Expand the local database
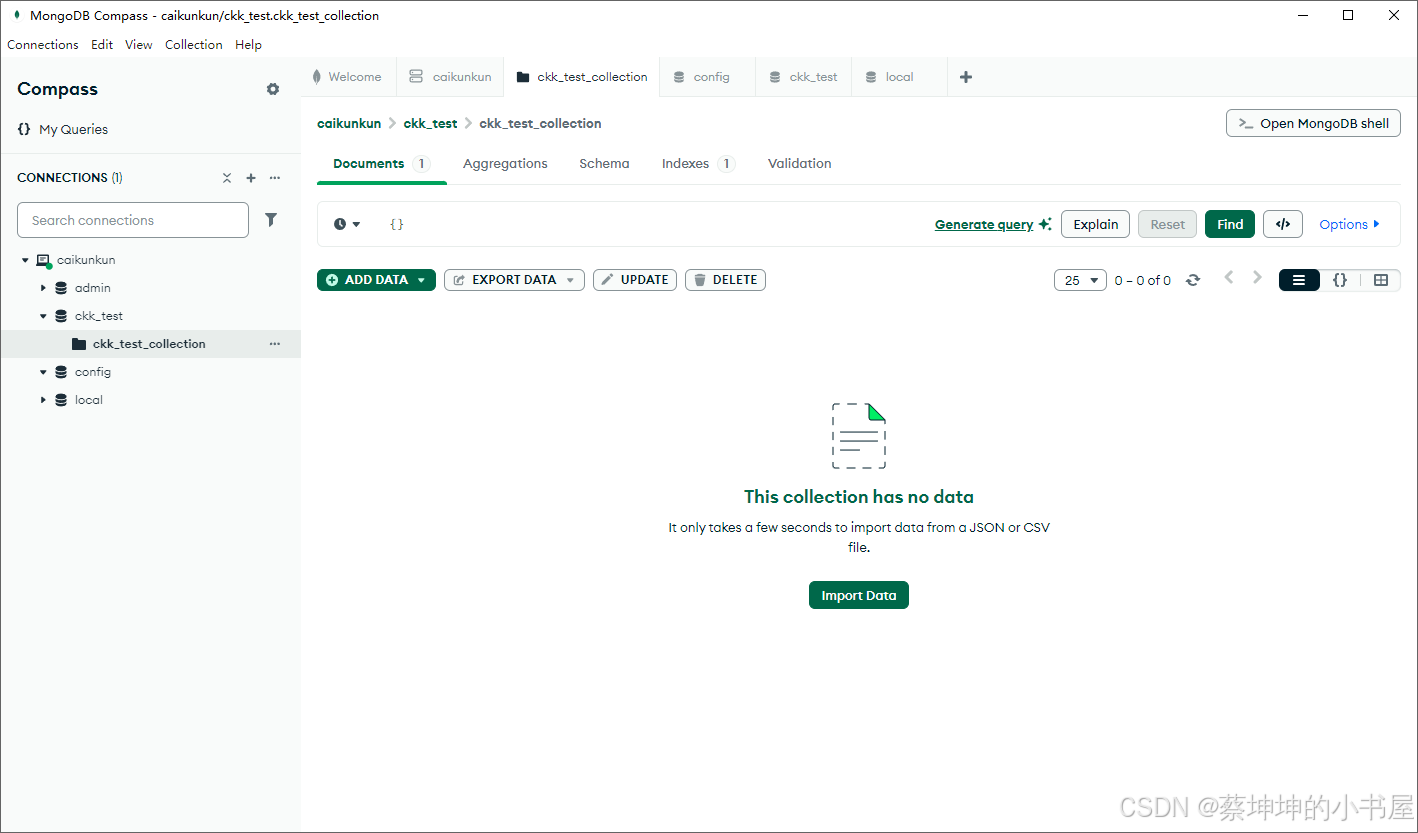 [x=43, y=399]
